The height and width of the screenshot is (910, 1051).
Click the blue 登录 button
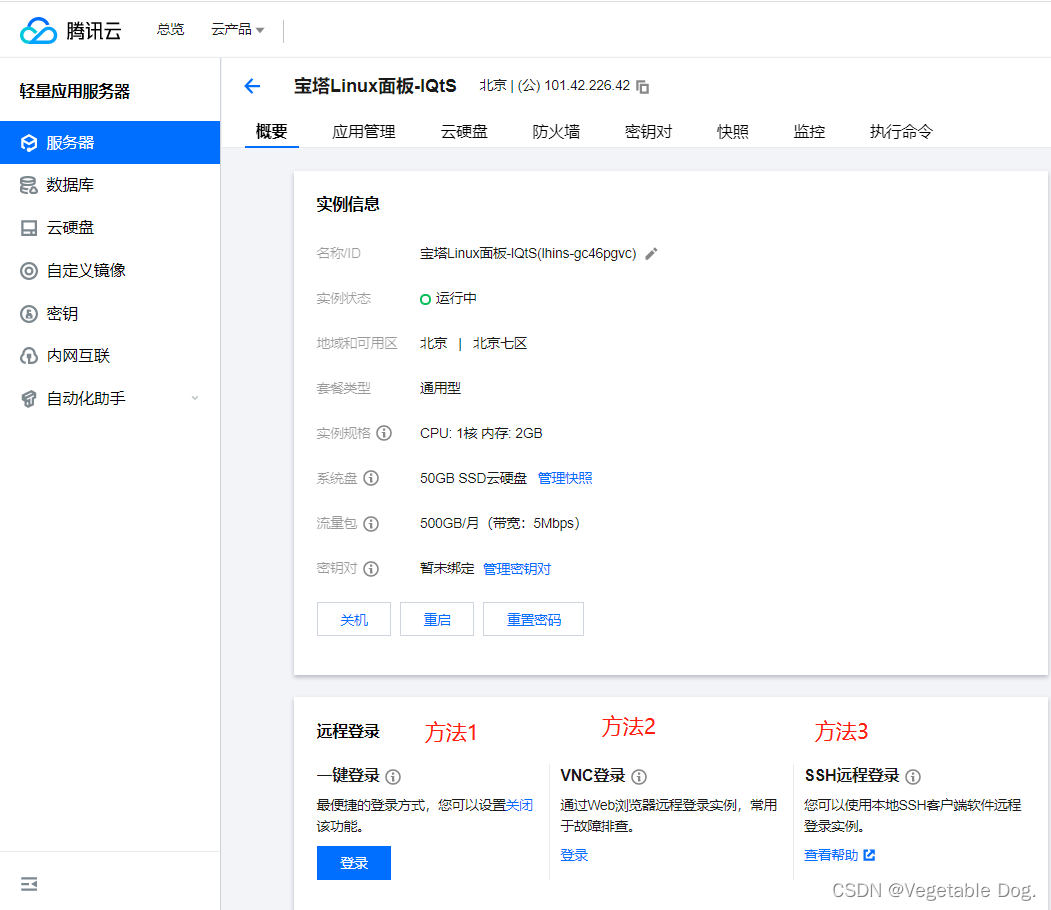pyautogui.click(x=354, y=863)
